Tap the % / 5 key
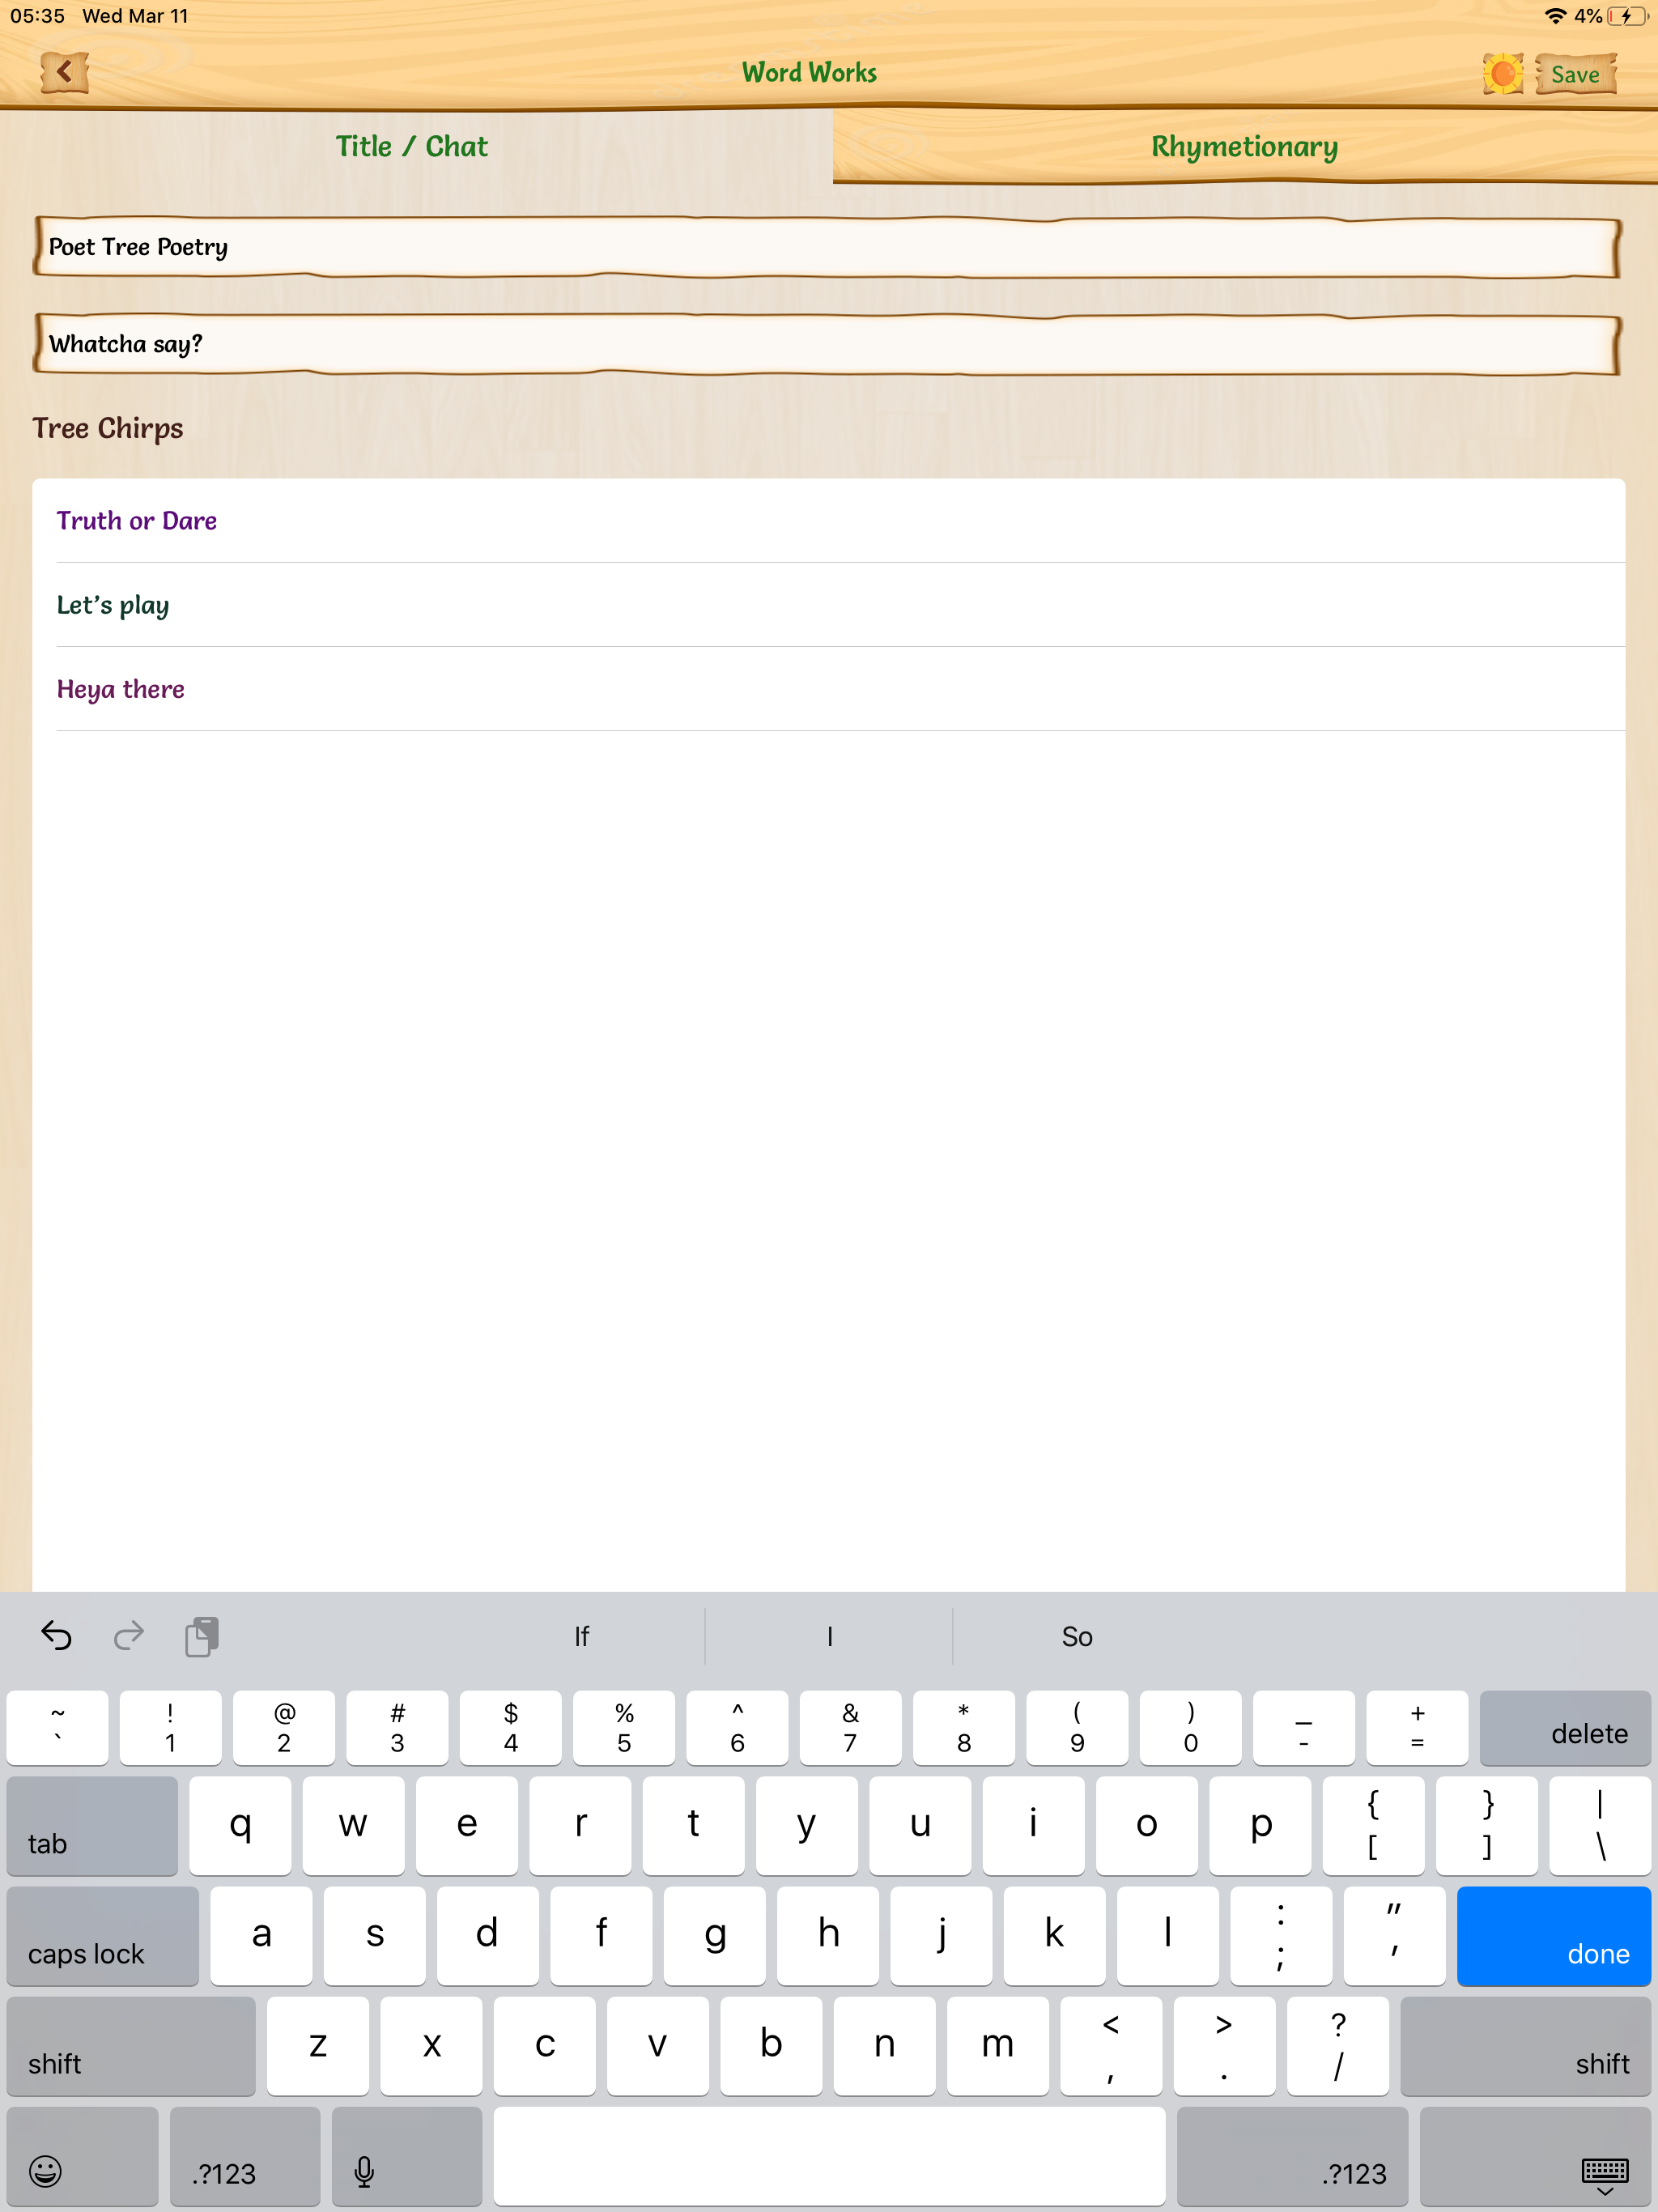 624,1729
